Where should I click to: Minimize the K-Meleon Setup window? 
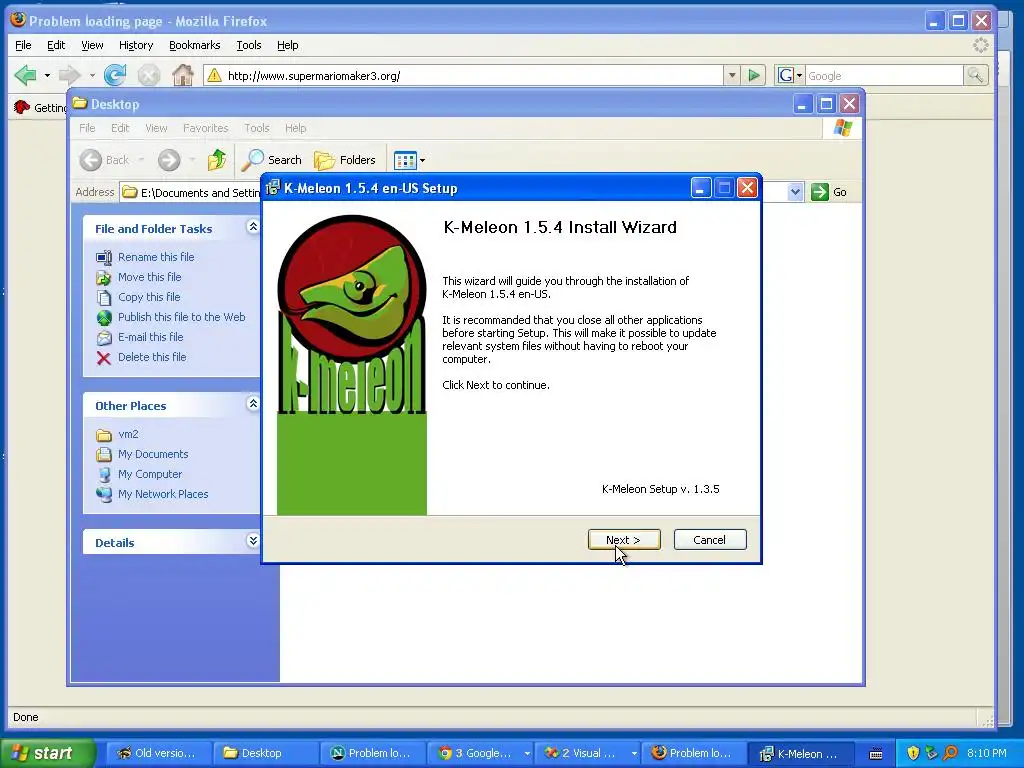[x=700, y=188]
